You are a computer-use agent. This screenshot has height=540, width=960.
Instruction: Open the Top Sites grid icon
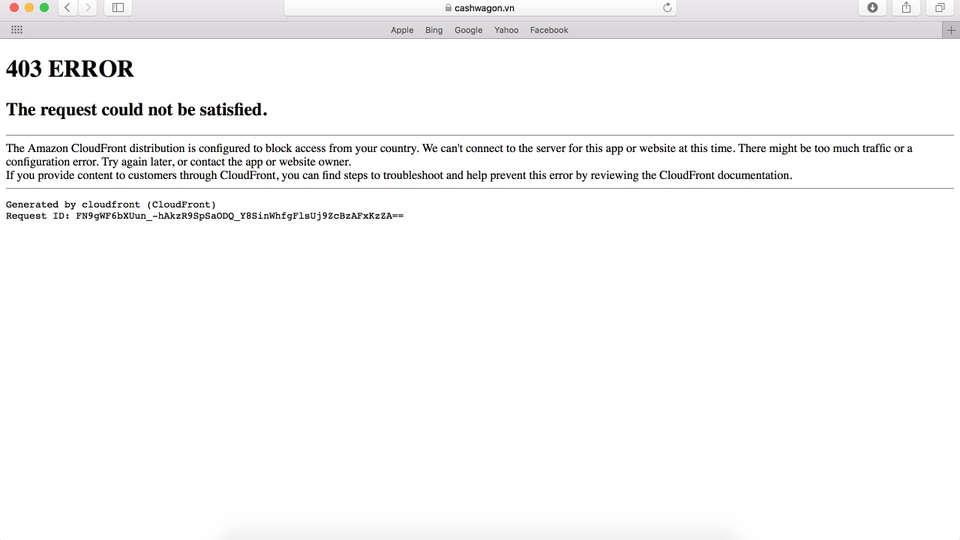17,29
